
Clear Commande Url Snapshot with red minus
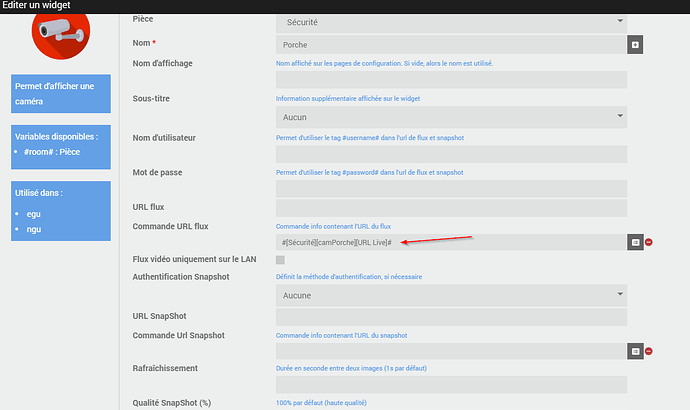(x=649, y=351)
